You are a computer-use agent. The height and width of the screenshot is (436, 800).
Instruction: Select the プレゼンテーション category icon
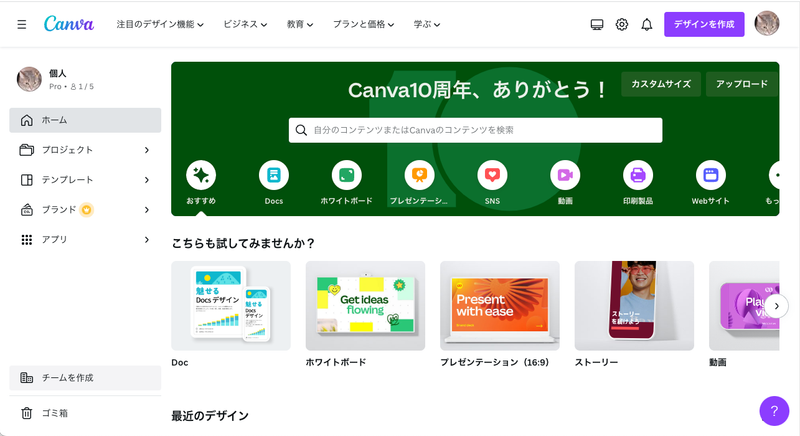[x=419, y=175]
